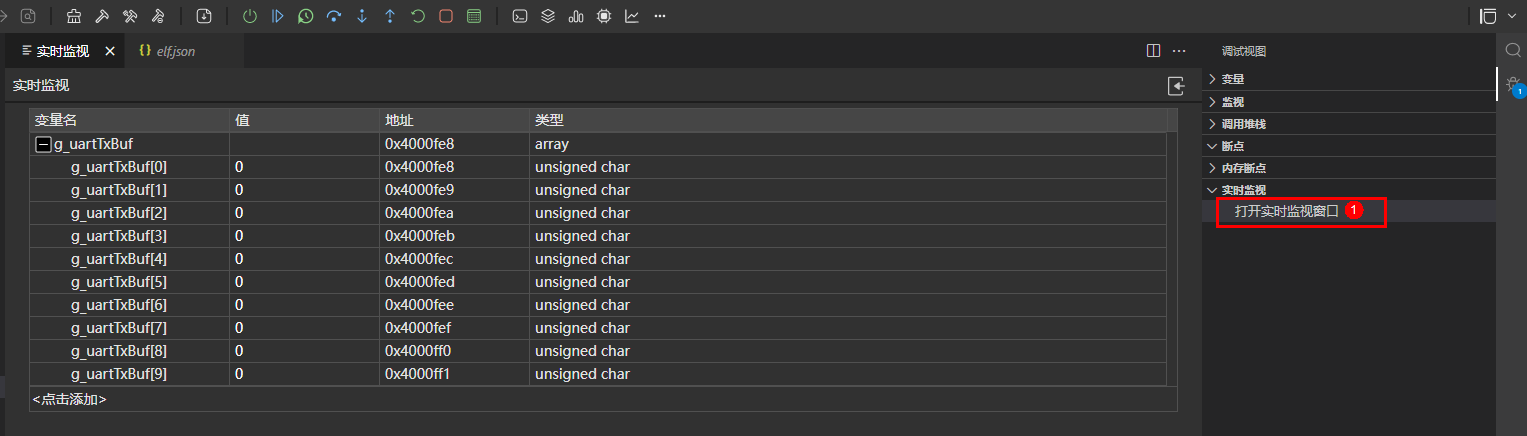Click the red stop debugging icon
The width and height of the screenshot is (1527, 436).
445,16
